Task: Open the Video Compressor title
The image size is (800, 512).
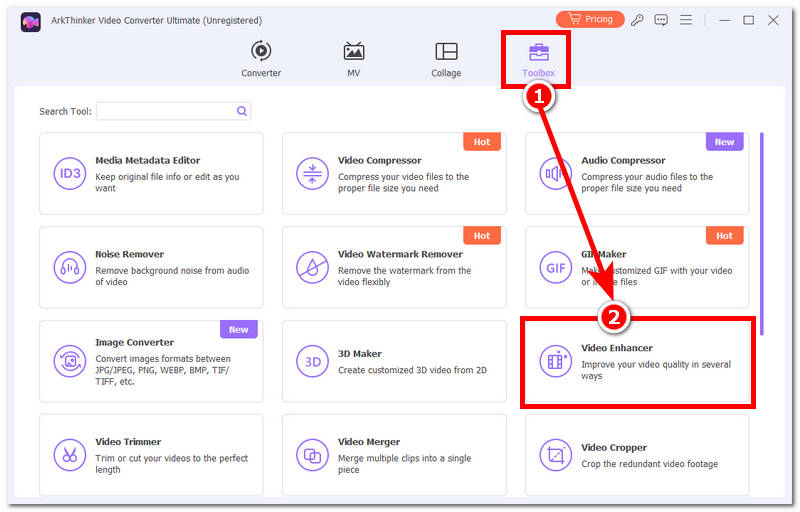Action: pos(380,160)
